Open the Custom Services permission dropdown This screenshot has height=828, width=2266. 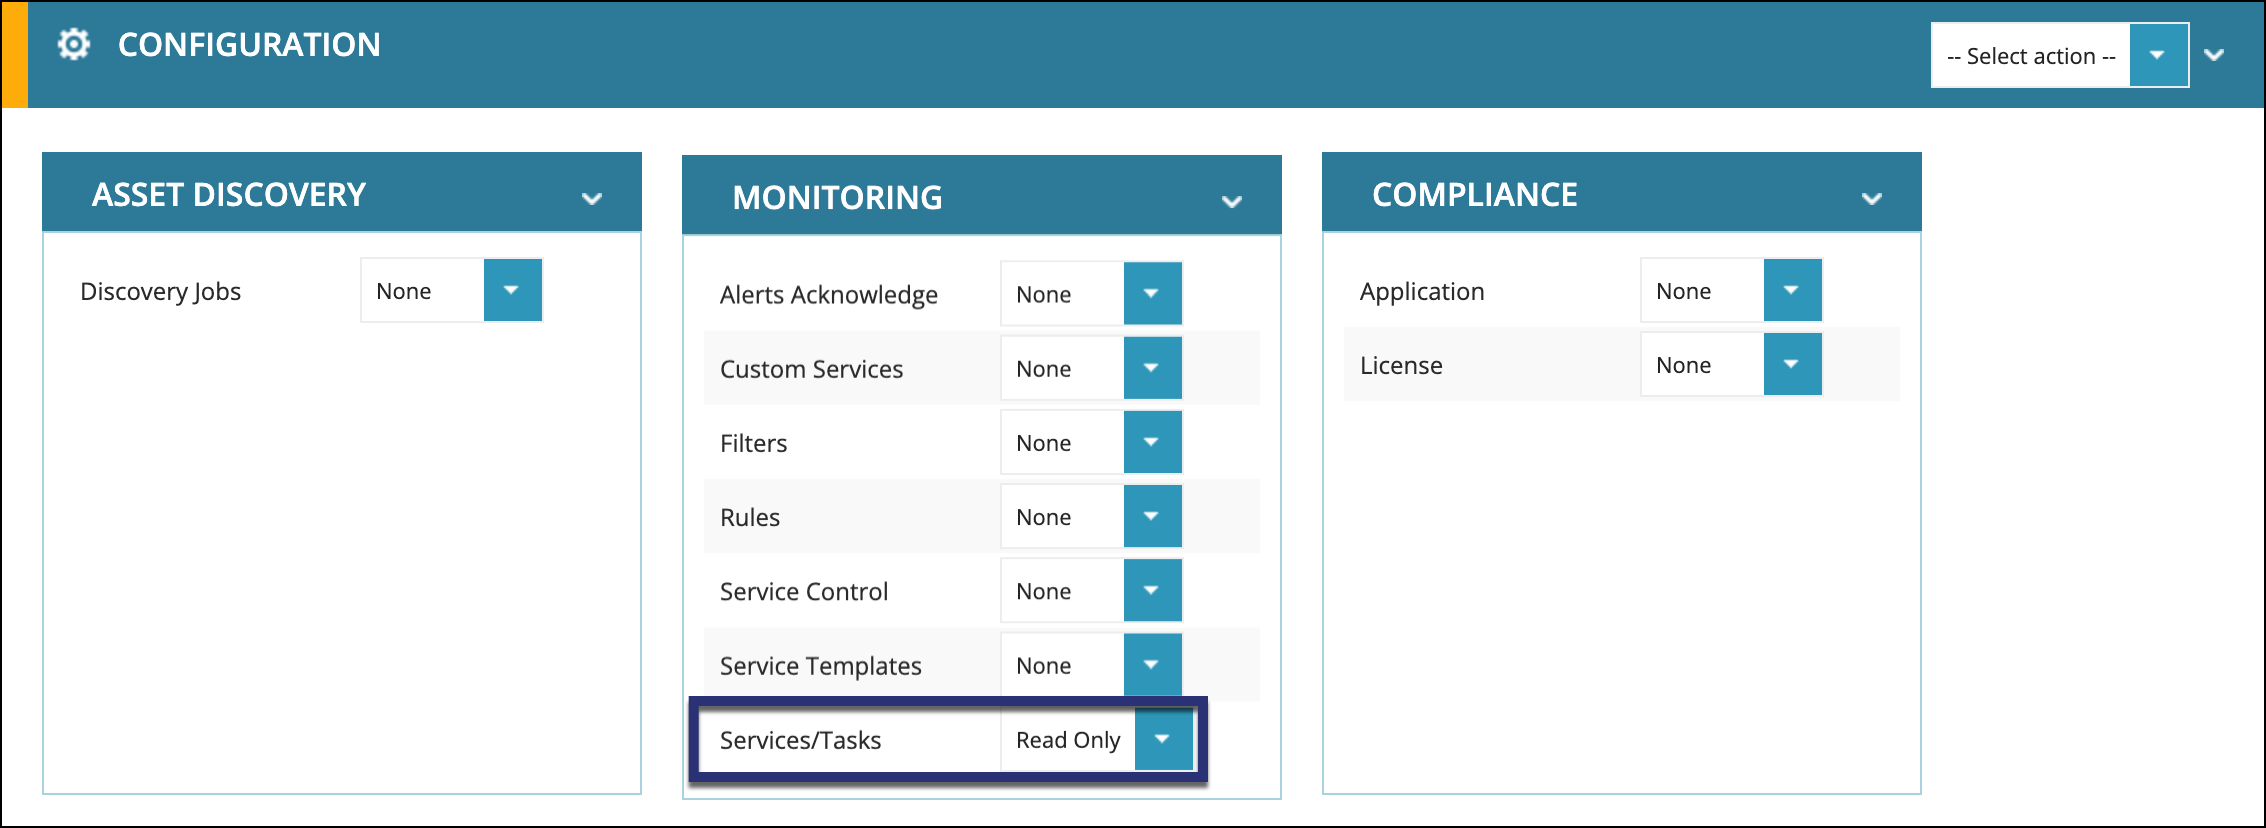[x=1091, y=368]
